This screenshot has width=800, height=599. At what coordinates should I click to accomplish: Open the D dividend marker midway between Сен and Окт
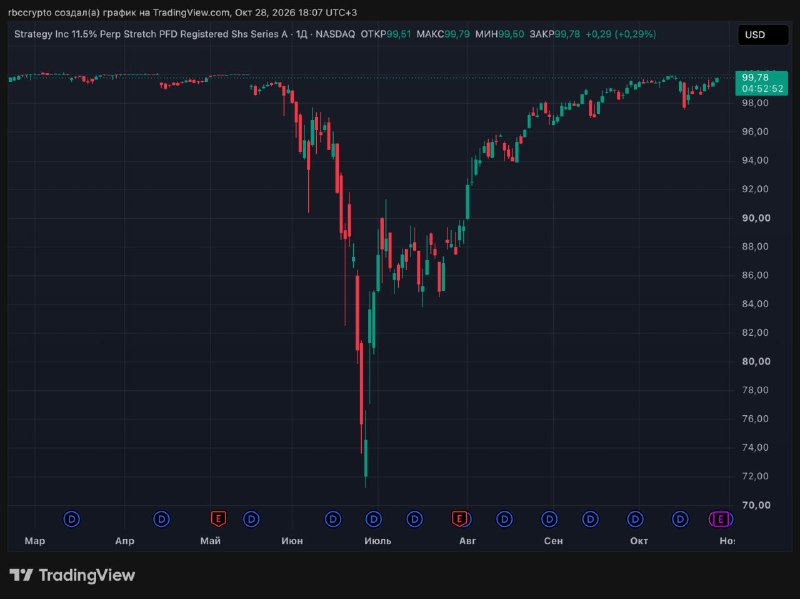(x=590, y=519)
